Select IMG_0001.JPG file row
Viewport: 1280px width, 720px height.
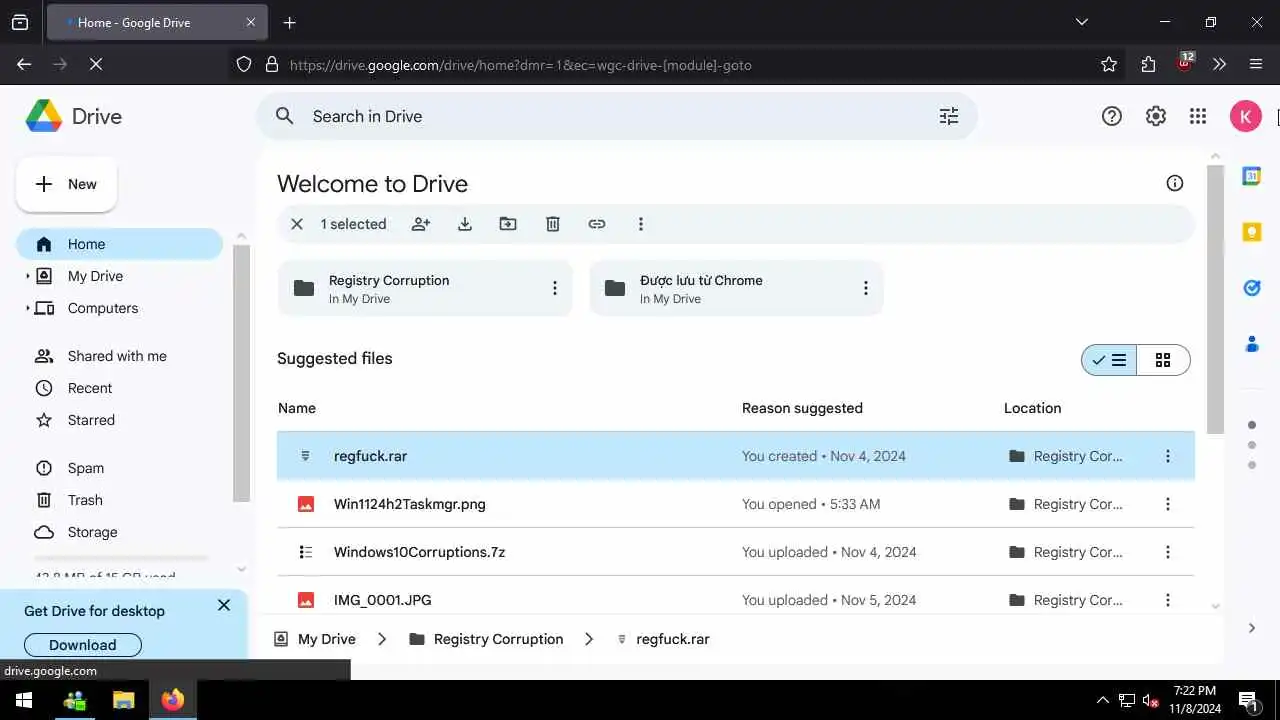pos(736,600)
